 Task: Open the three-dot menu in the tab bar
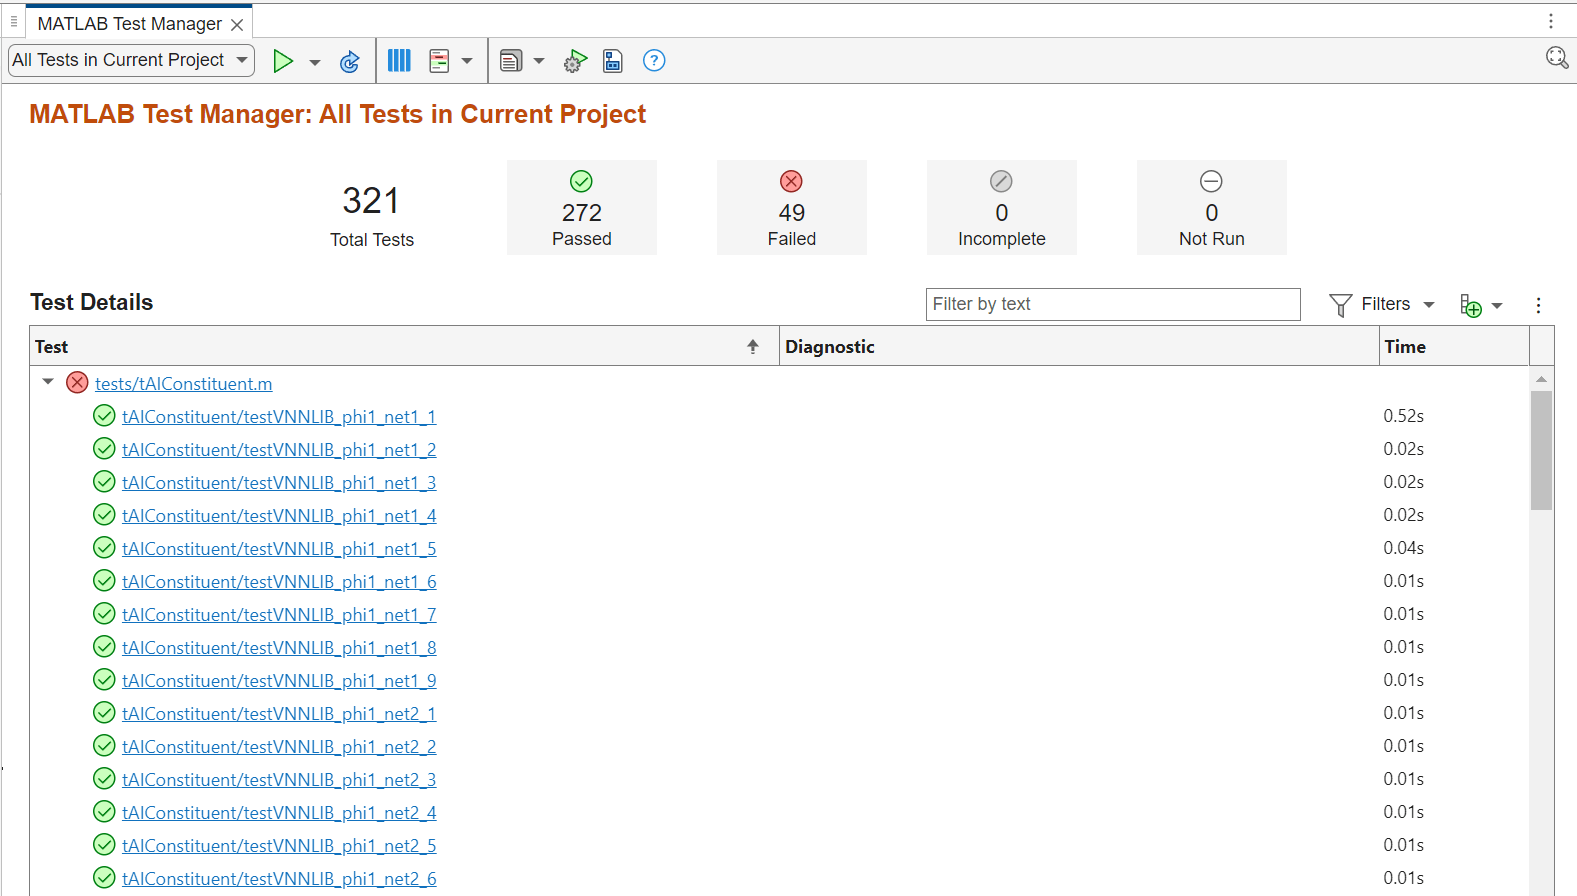(x=1551, y=21)
